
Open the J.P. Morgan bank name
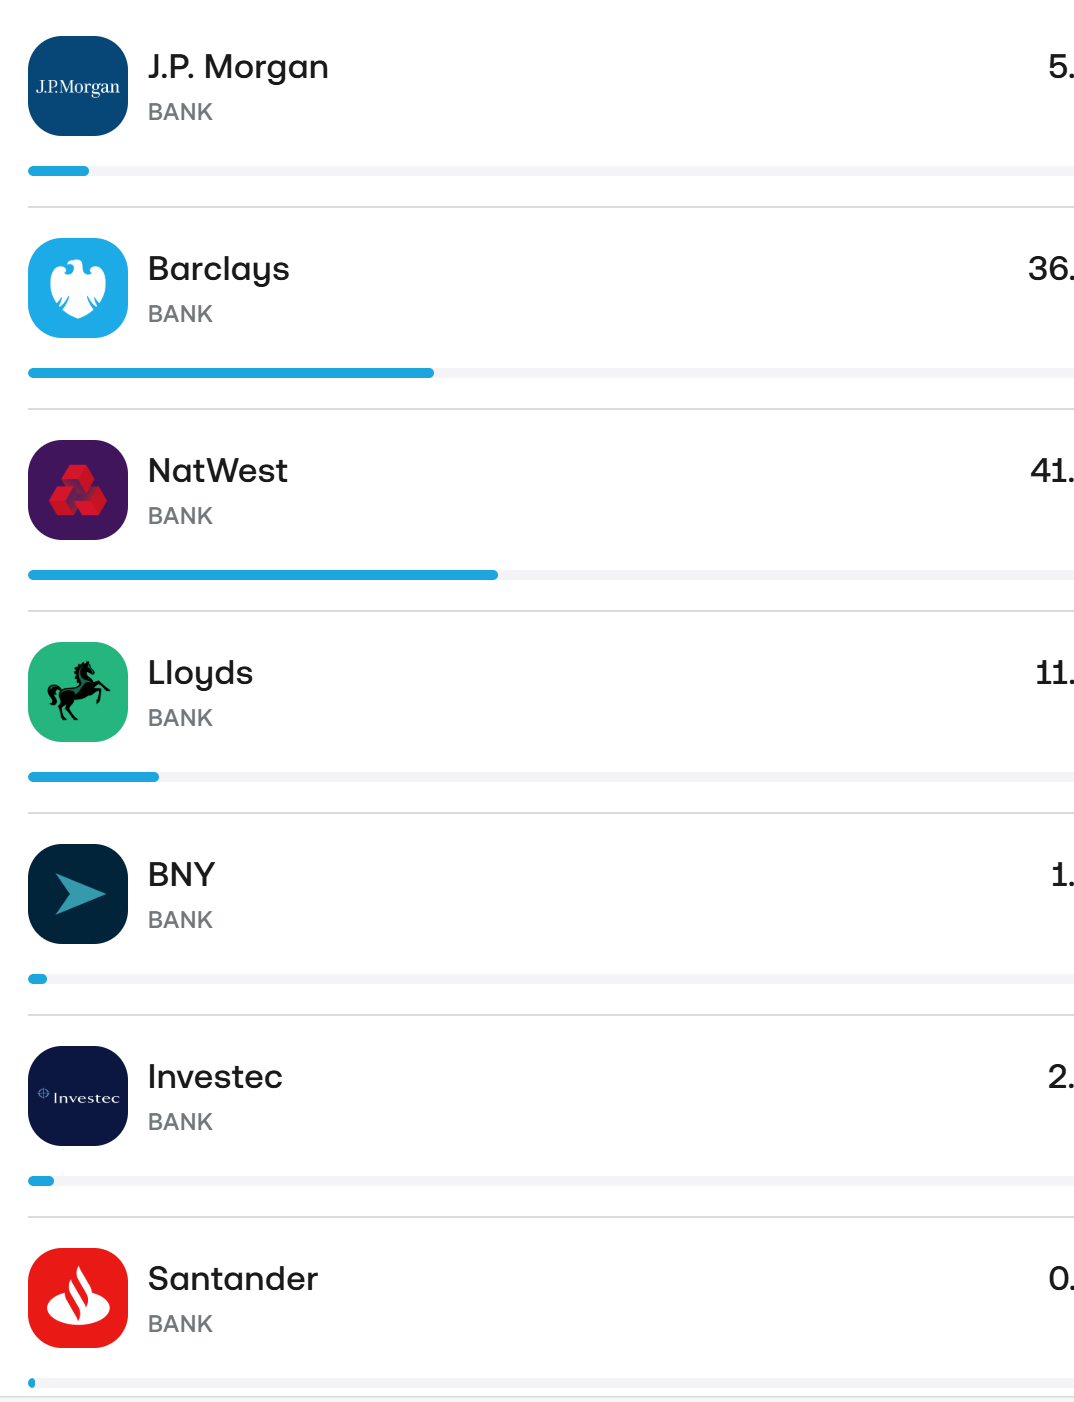[238, 67]
